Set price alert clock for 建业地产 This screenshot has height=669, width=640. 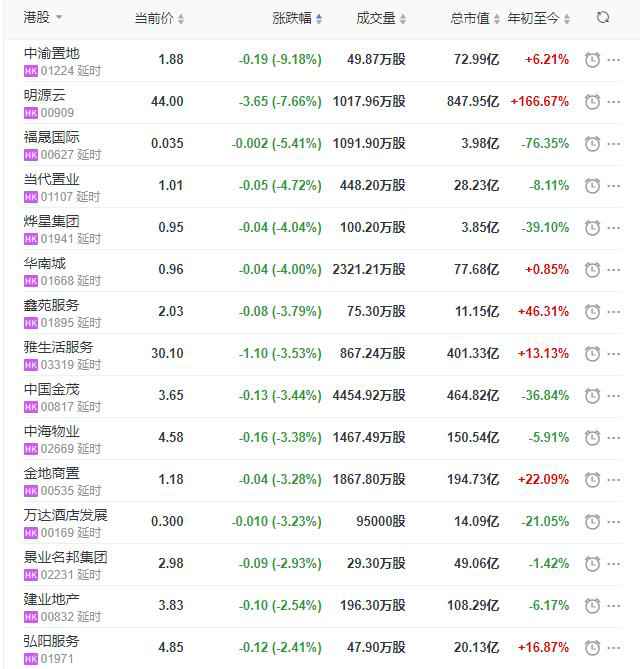(x=592, y=606)
